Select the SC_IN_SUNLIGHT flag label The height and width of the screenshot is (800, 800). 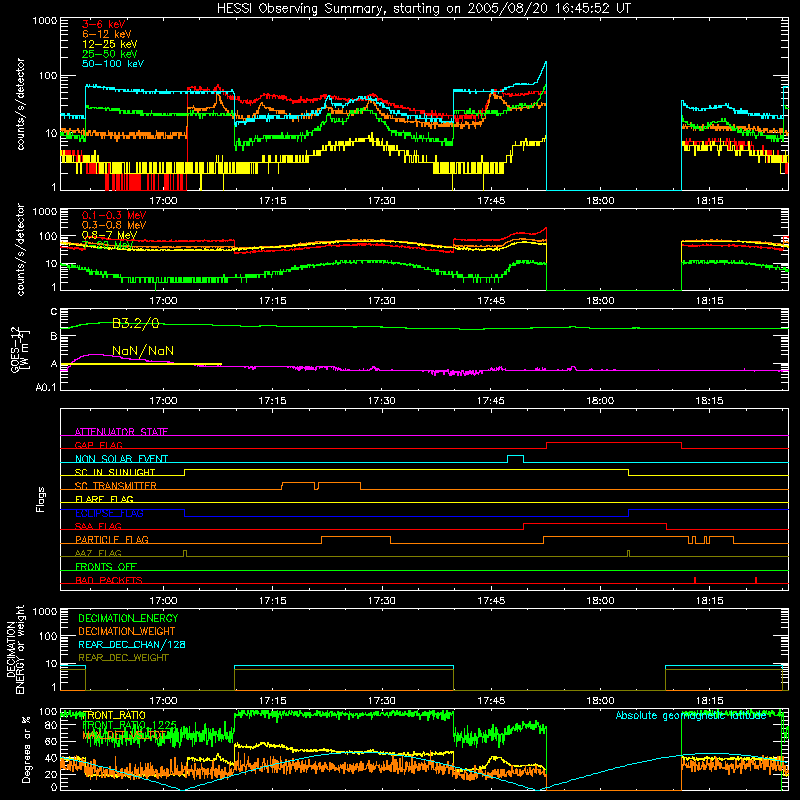click(x=115, y=472)
